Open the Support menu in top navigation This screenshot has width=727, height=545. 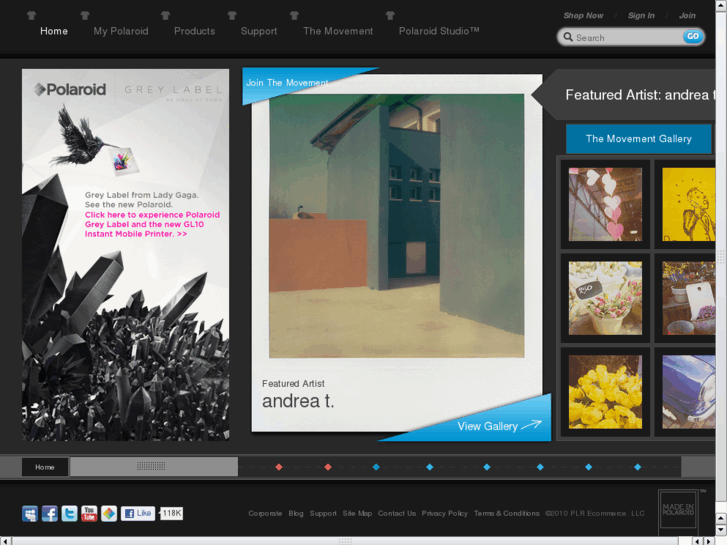[x=259, y=31]
